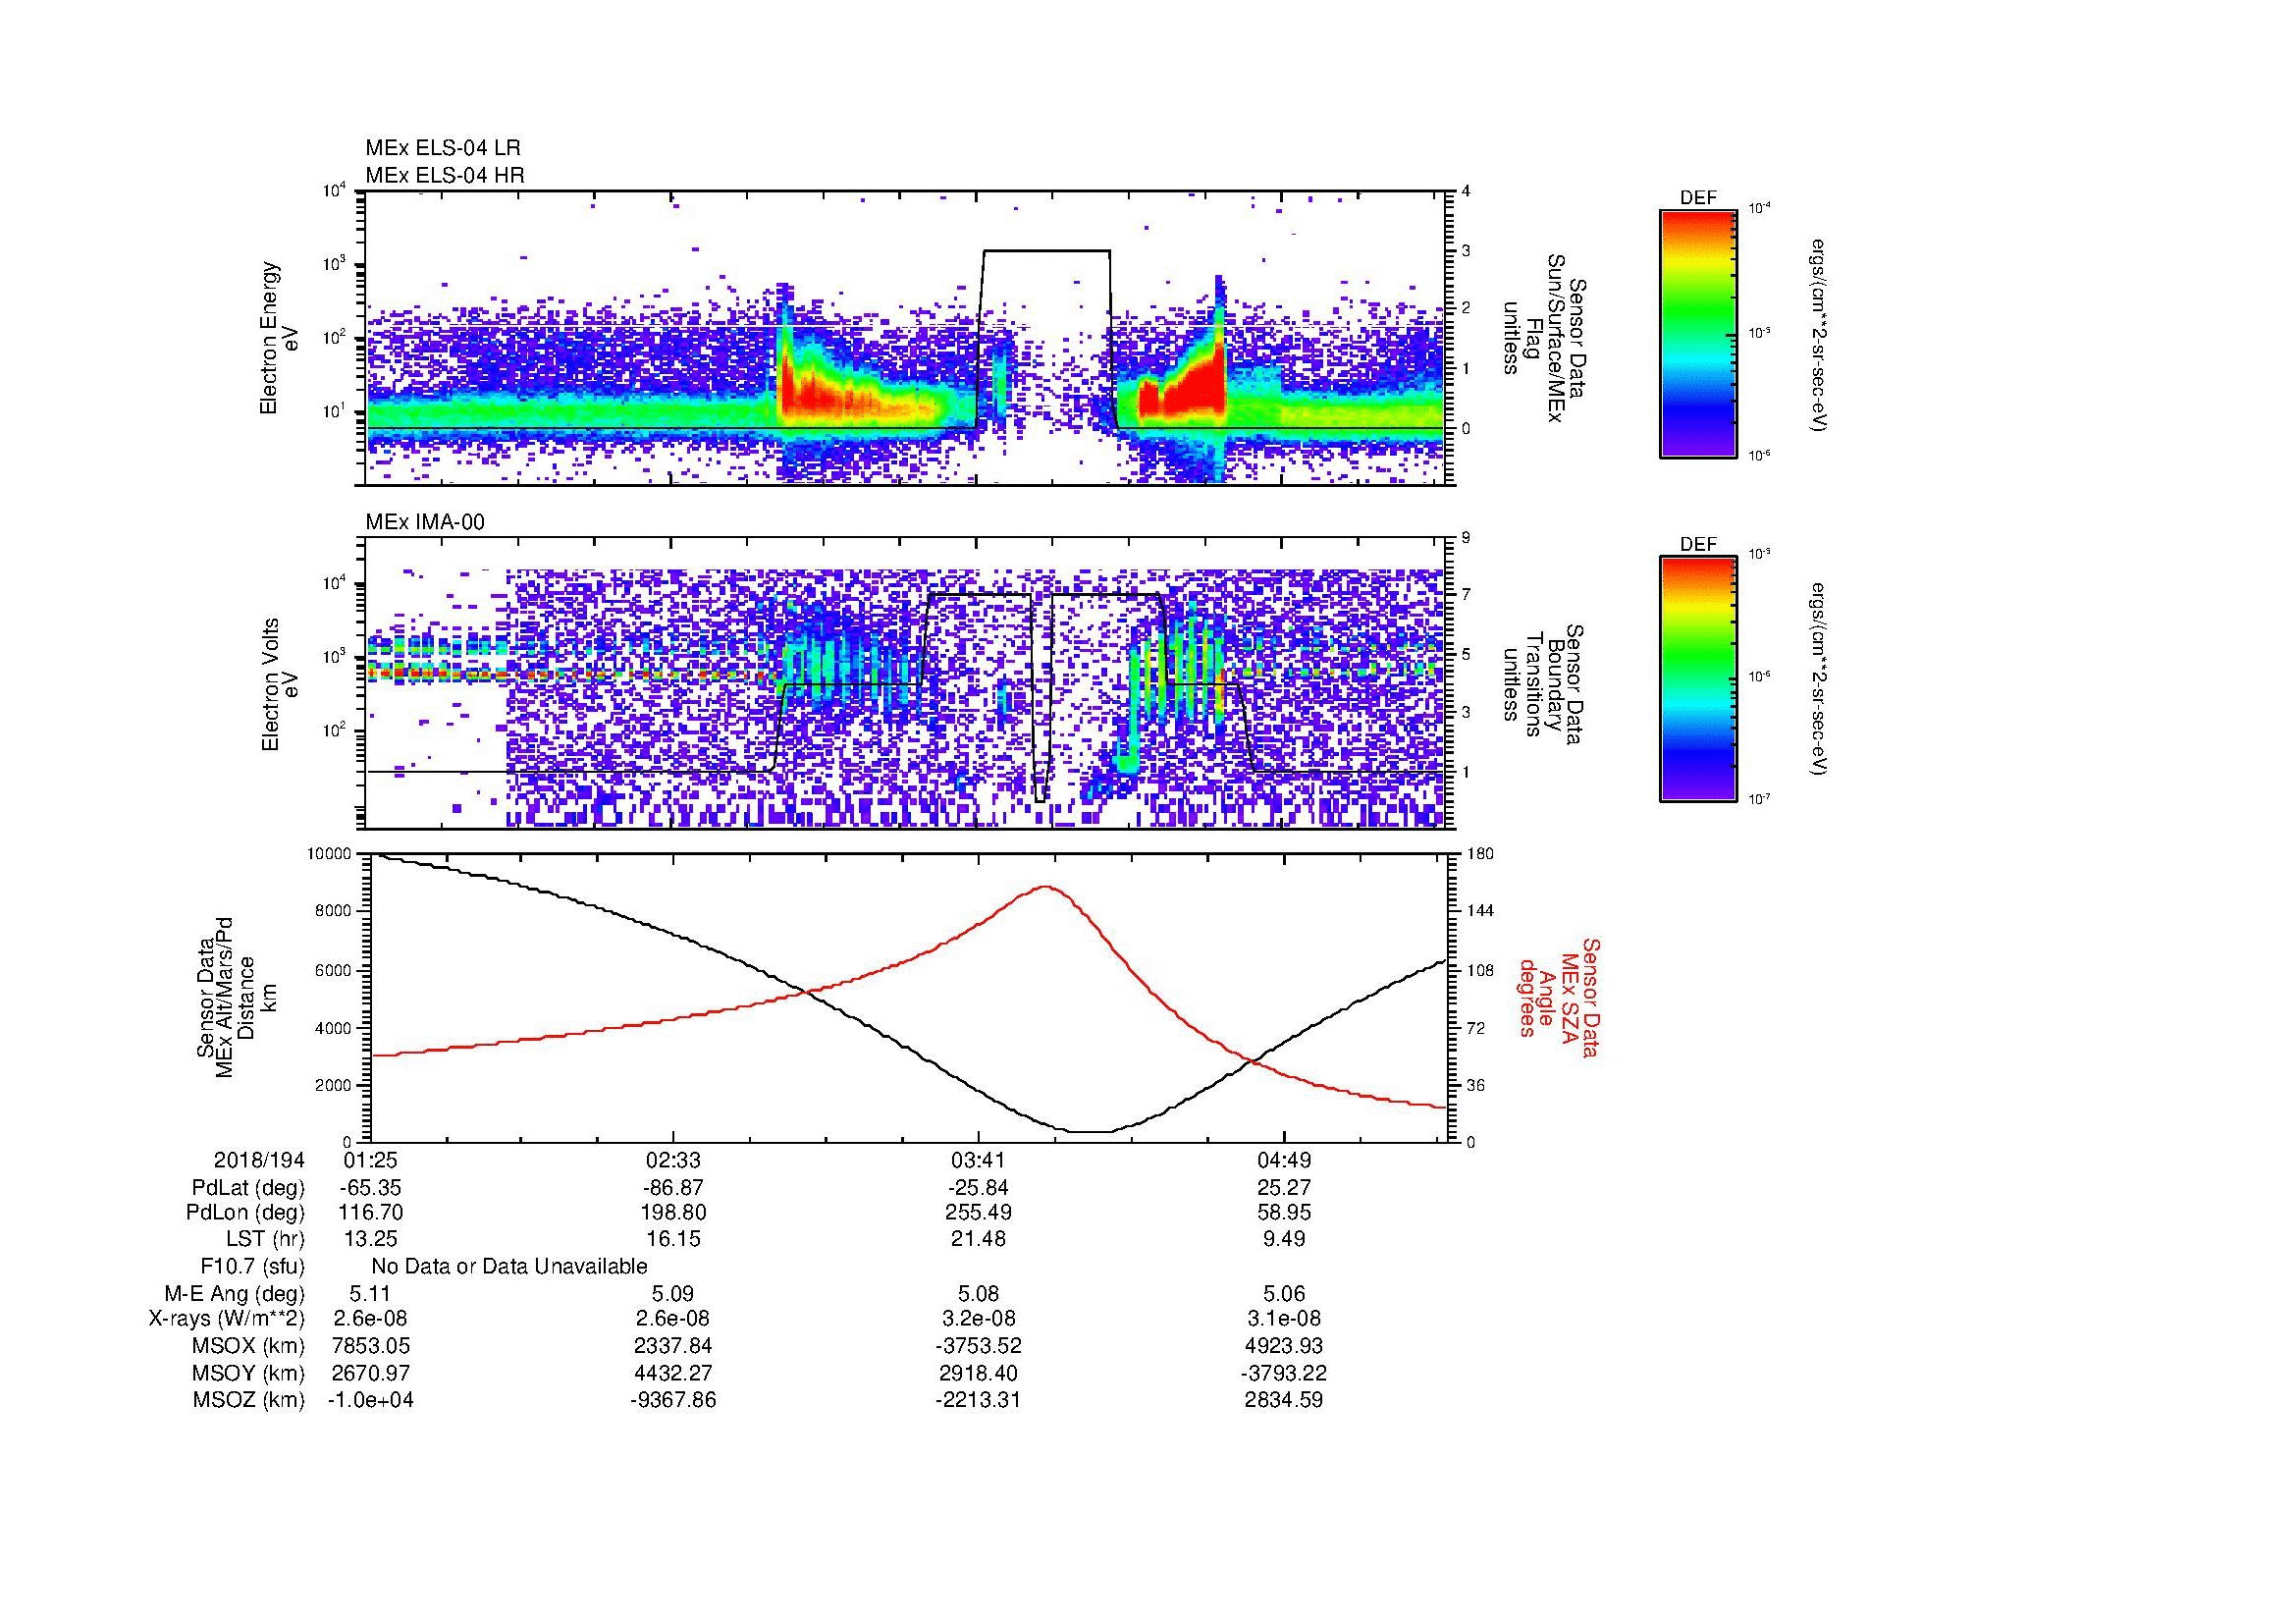Image resolution: width=2296 pixels, height=1623 pixels.
Task: Click the 'PdLat (deg)' row label
Action: click(x=248, y=1188)
